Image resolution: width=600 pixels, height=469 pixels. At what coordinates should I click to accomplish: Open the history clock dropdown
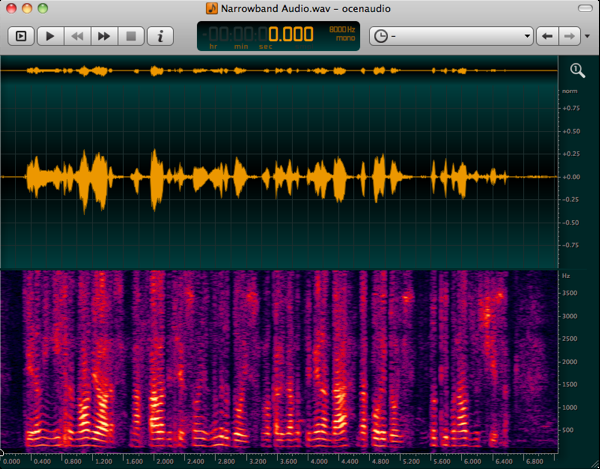click(x=450, y=36)
